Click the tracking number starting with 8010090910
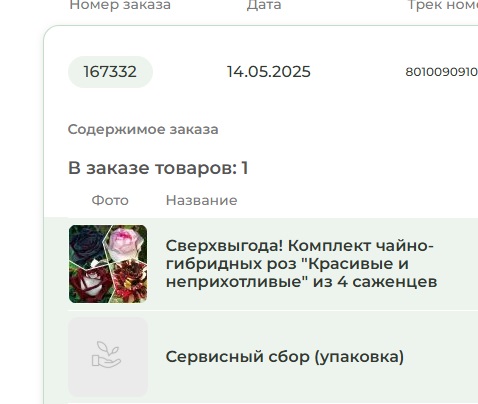The image size is (478, 404). (x=442, y=72)
